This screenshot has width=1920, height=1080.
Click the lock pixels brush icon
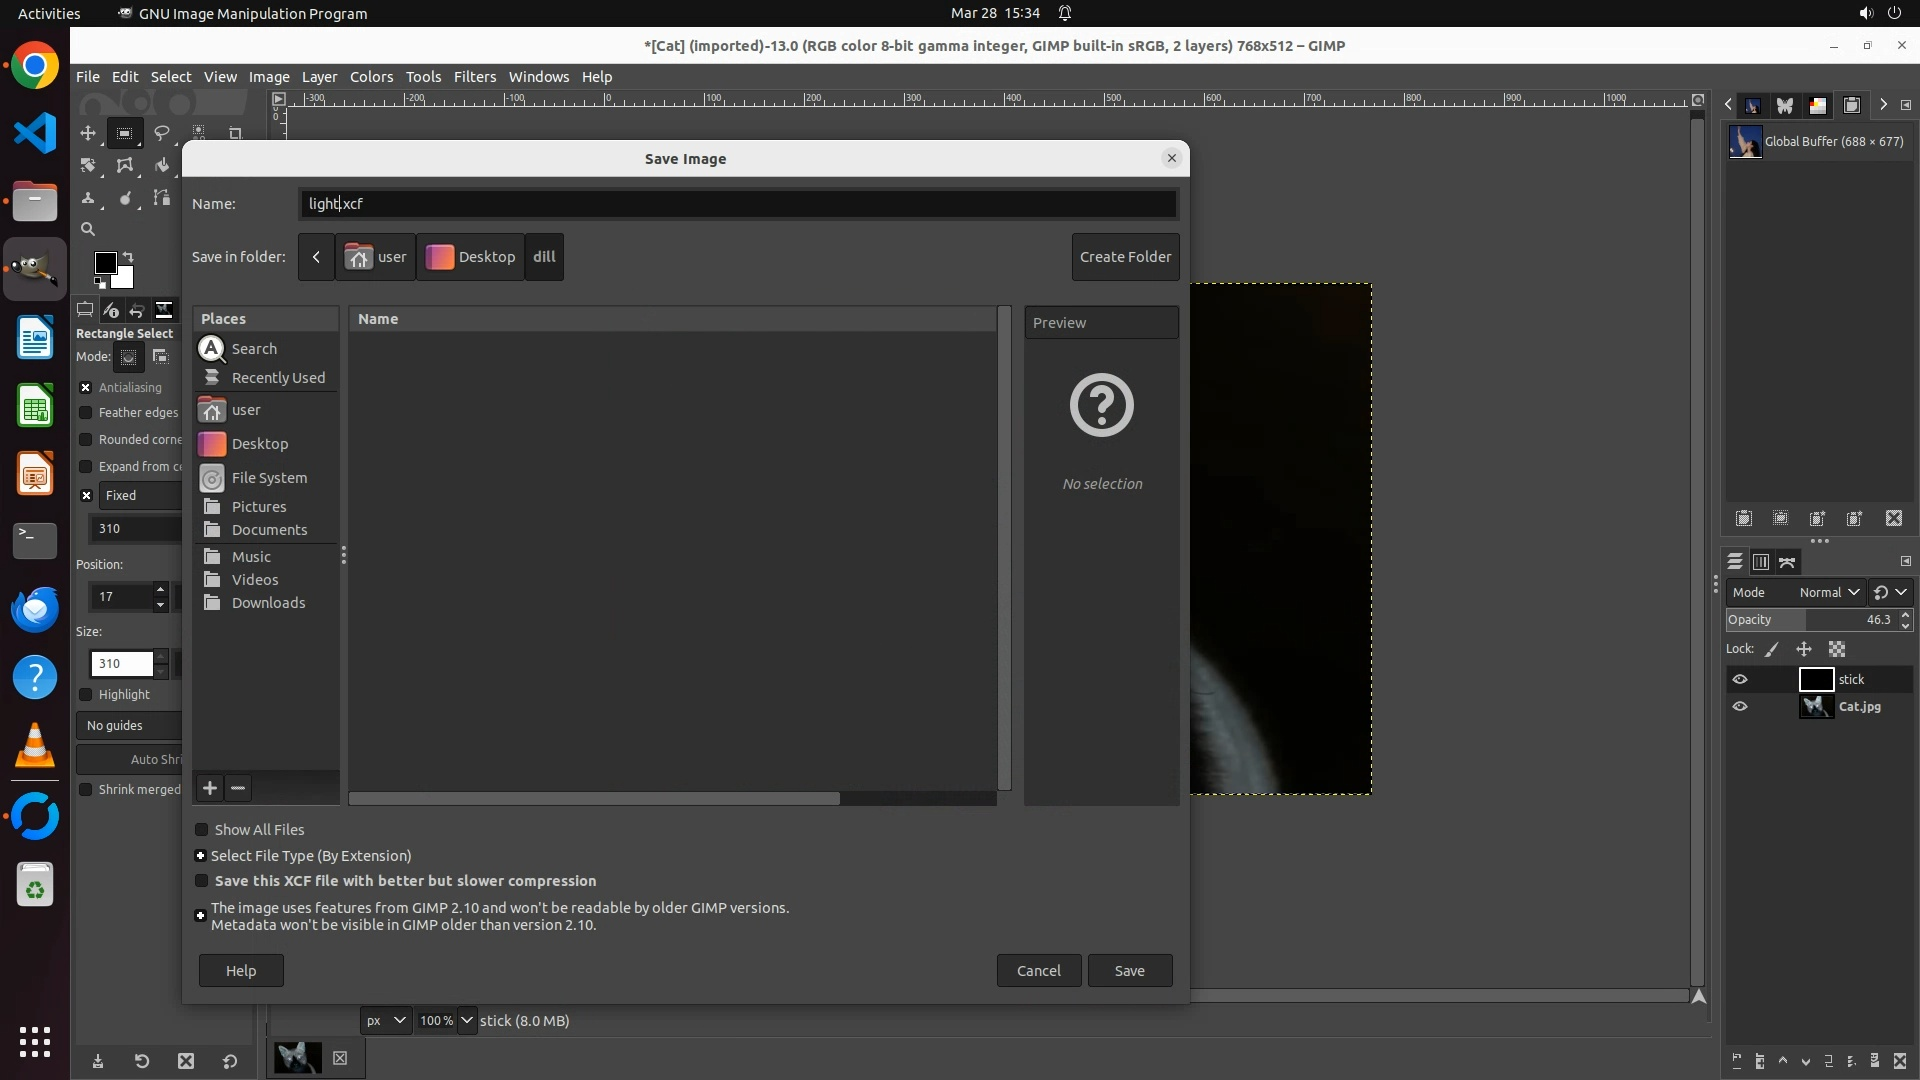click(1772, 649)
